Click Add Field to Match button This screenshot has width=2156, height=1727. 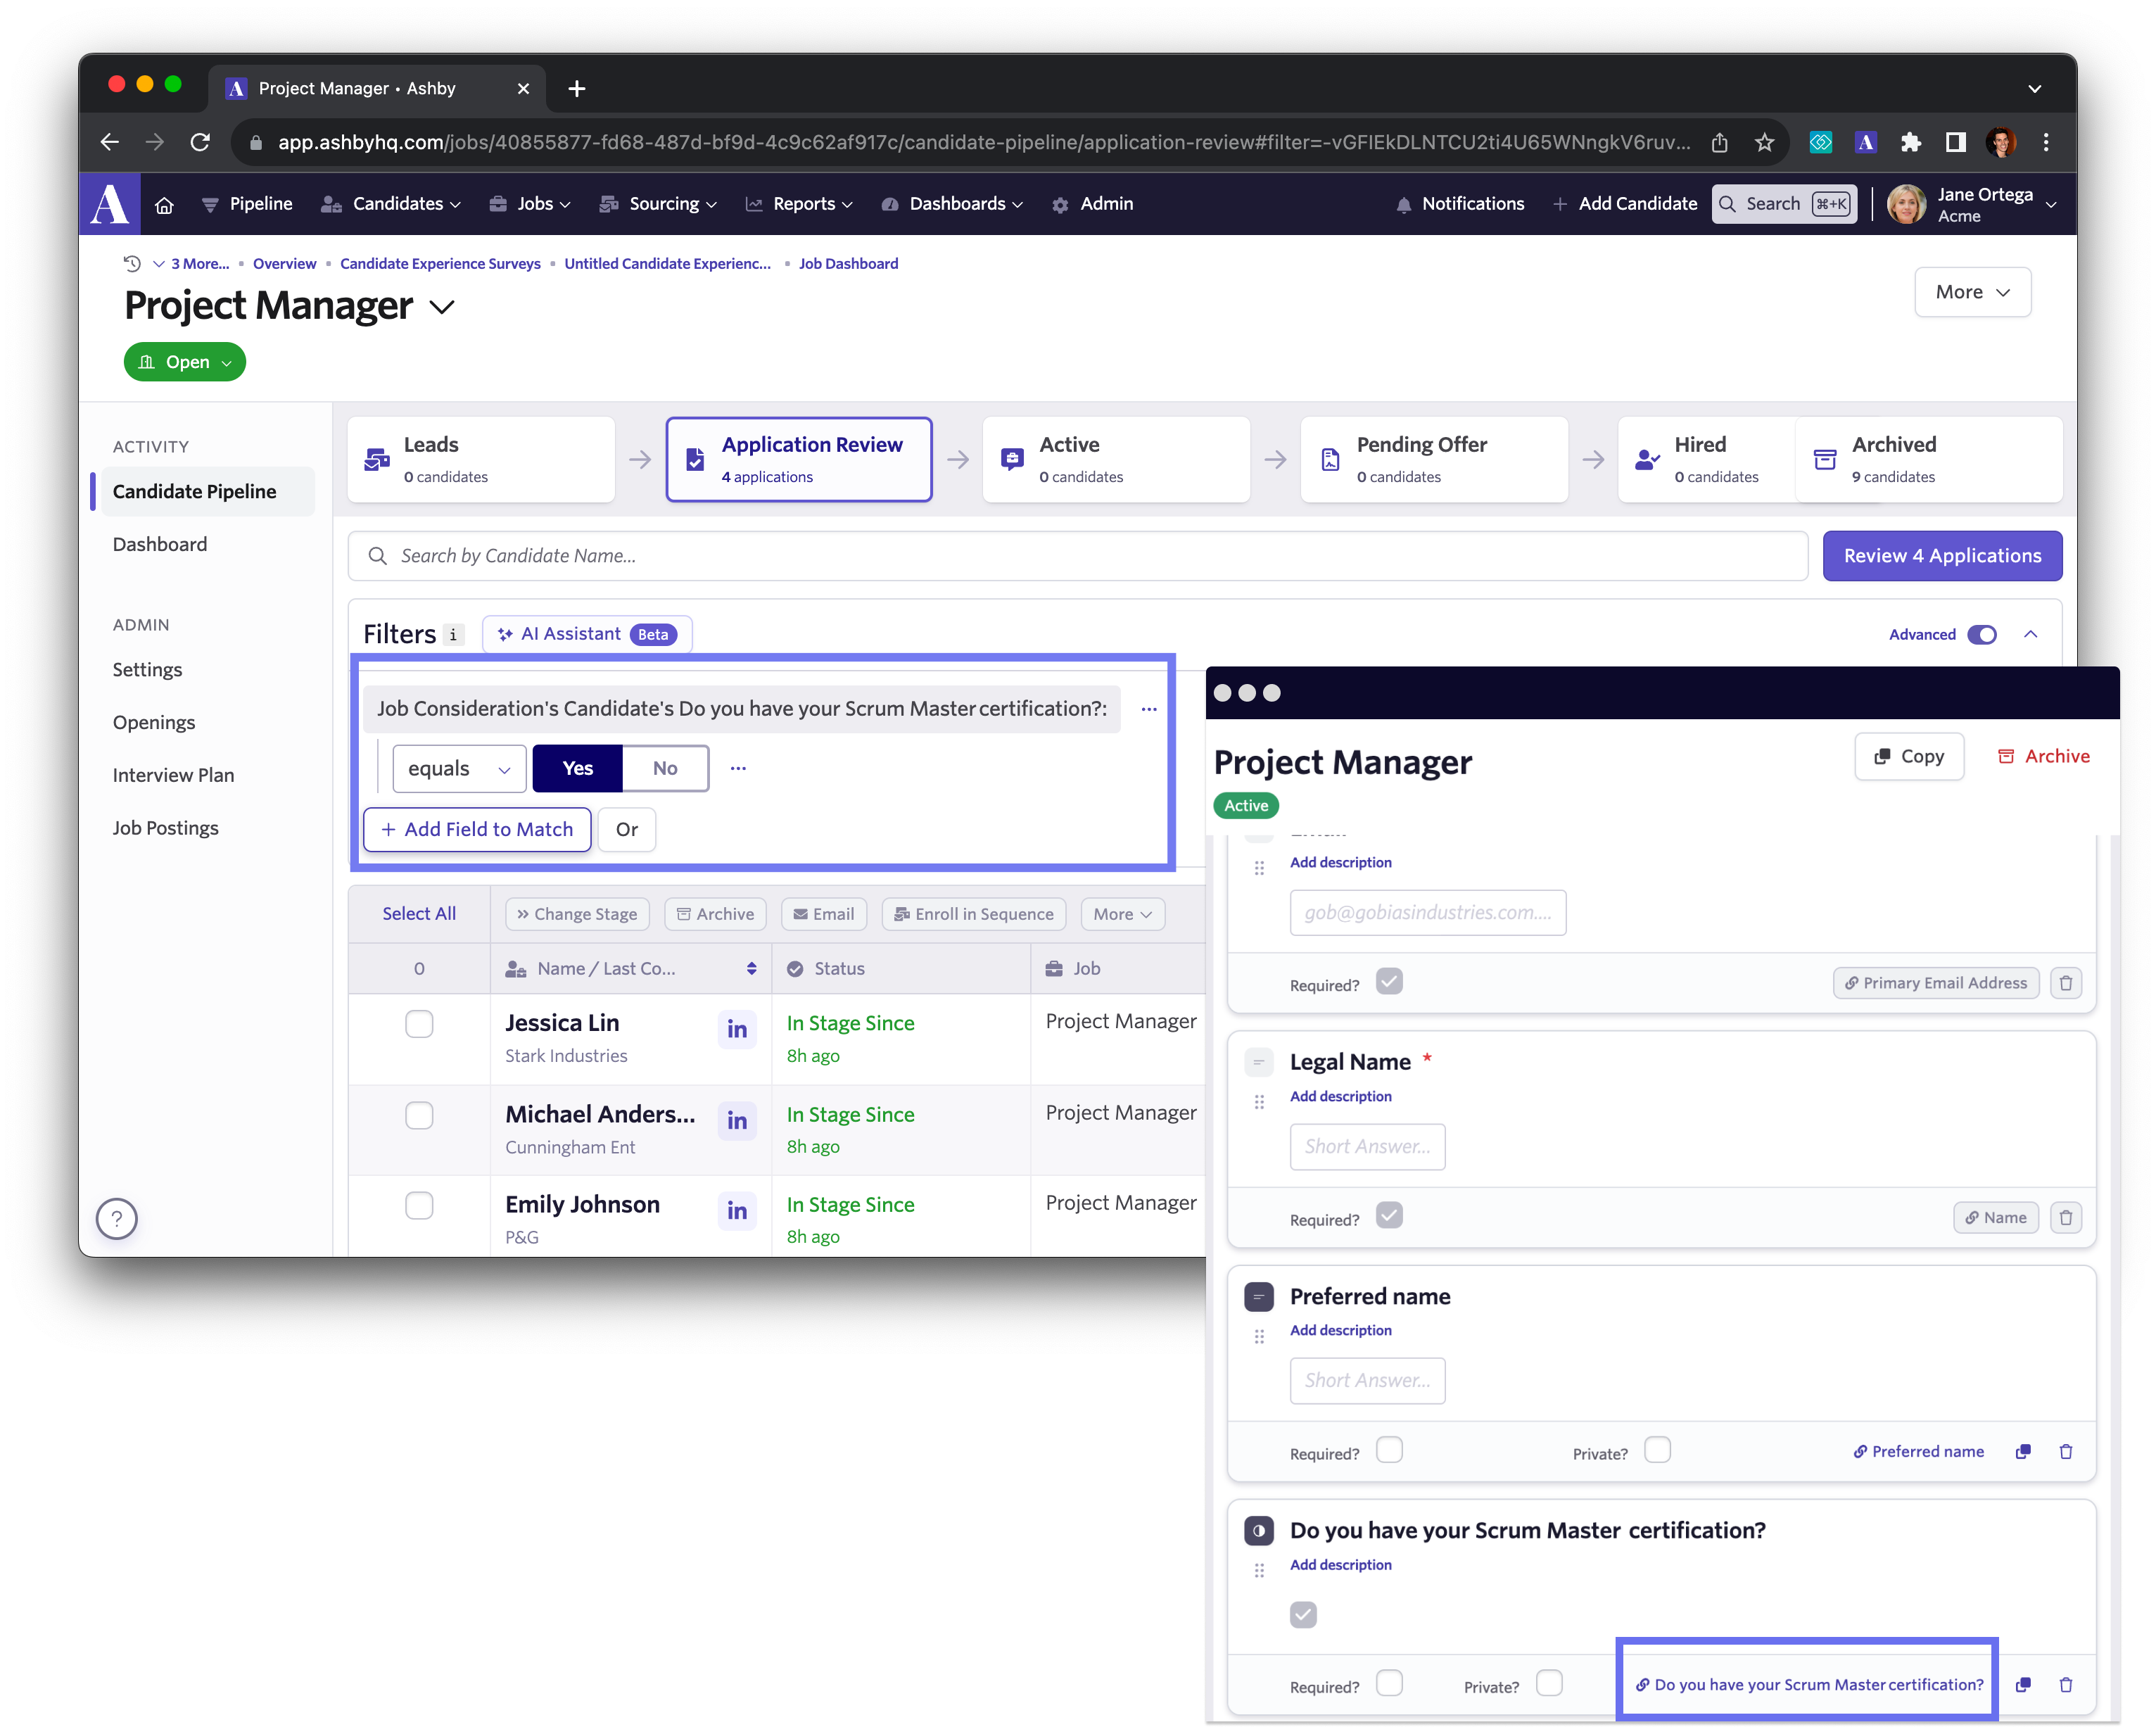477,829
